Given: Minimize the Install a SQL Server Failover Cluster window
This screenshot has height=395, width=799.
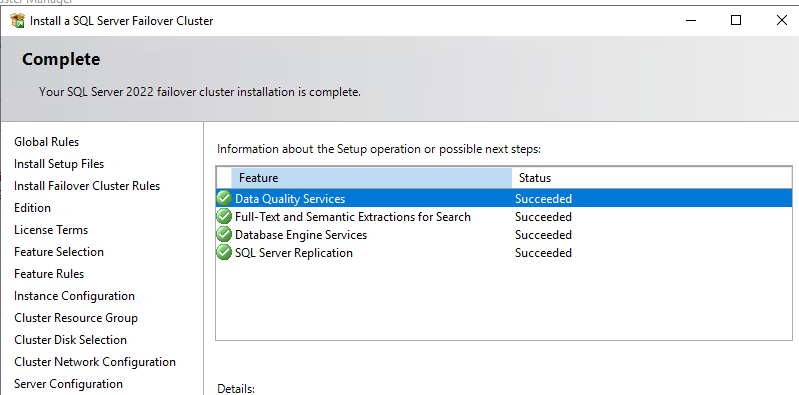Looking at the screenshot, I should click(x=690, y=21).
